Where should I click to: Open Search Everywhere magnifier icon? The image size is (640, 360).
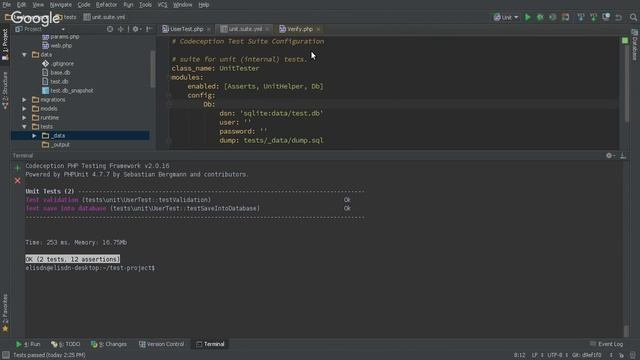point(633,17)
